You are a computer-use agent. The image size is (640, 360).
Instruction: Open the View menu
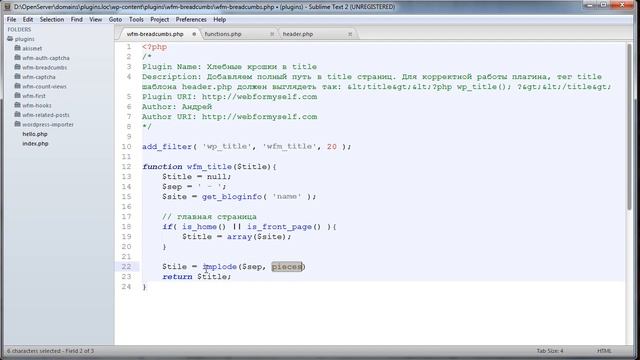(x=96, y=20)
